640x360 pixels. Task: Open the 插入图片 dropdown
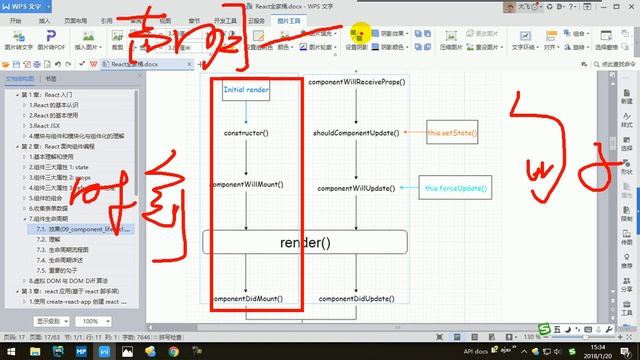click(88, 41)
